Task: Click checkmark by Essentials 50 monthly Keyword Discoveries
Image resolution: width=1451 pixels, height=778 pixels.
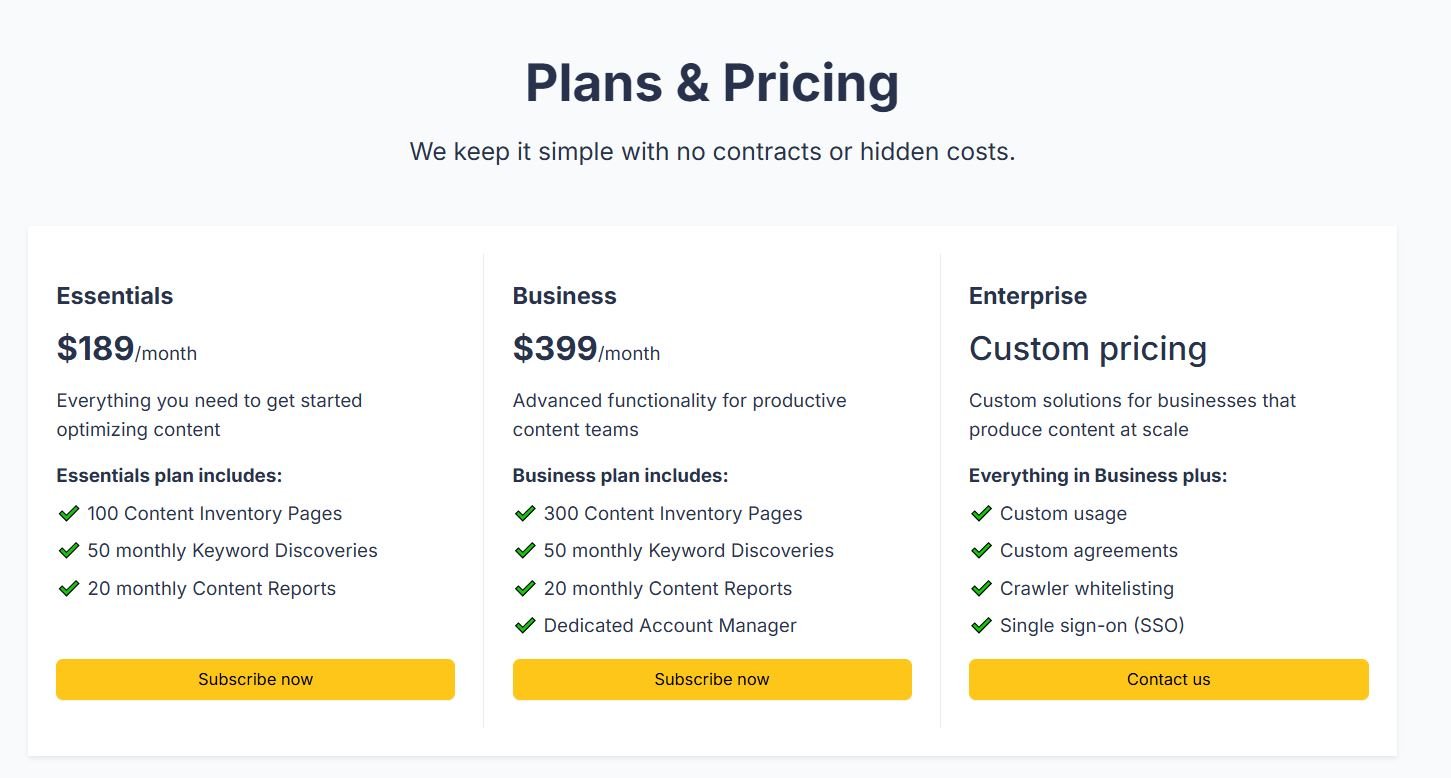Action: [68, 551]
